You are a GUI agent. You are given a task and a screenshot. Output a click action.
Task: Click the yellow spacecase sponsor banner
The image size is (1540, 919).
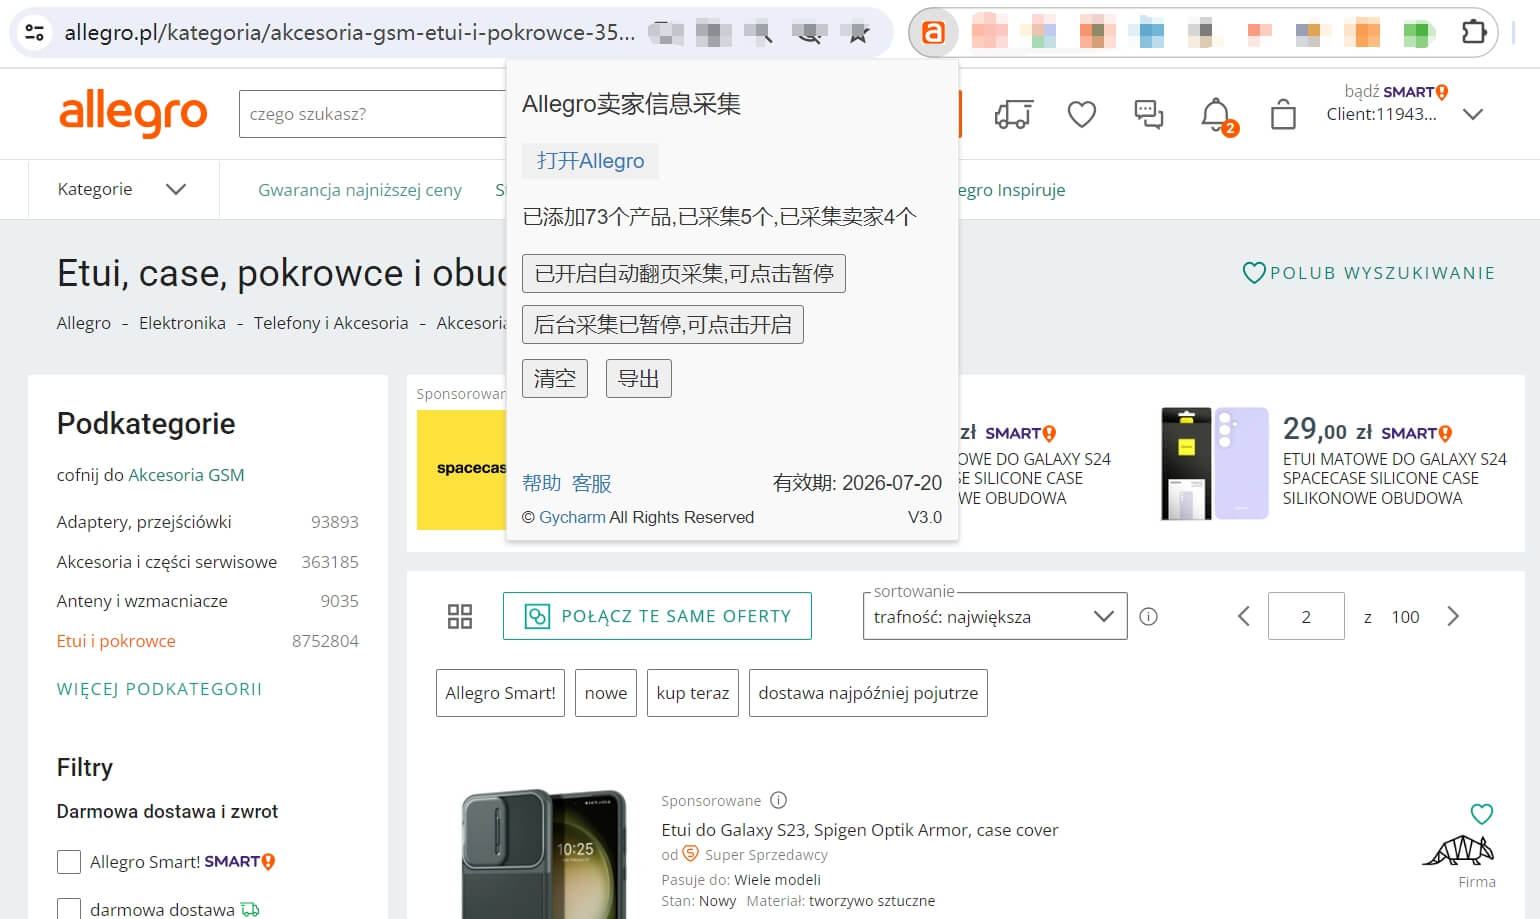point(461,469)
